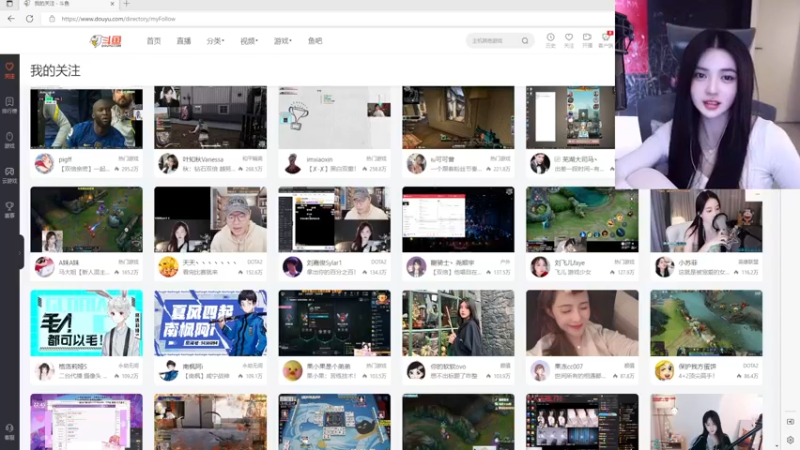Click the douyu.com address bar URL
Screen dimensions: 800x450
click(x=118, y=19)
